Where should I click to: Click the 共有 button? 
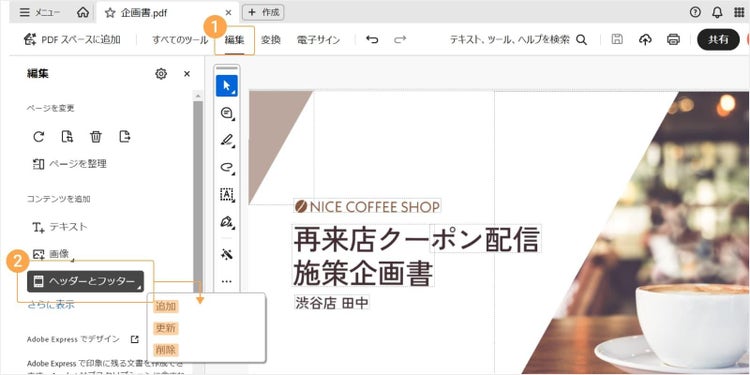[718, 40]
